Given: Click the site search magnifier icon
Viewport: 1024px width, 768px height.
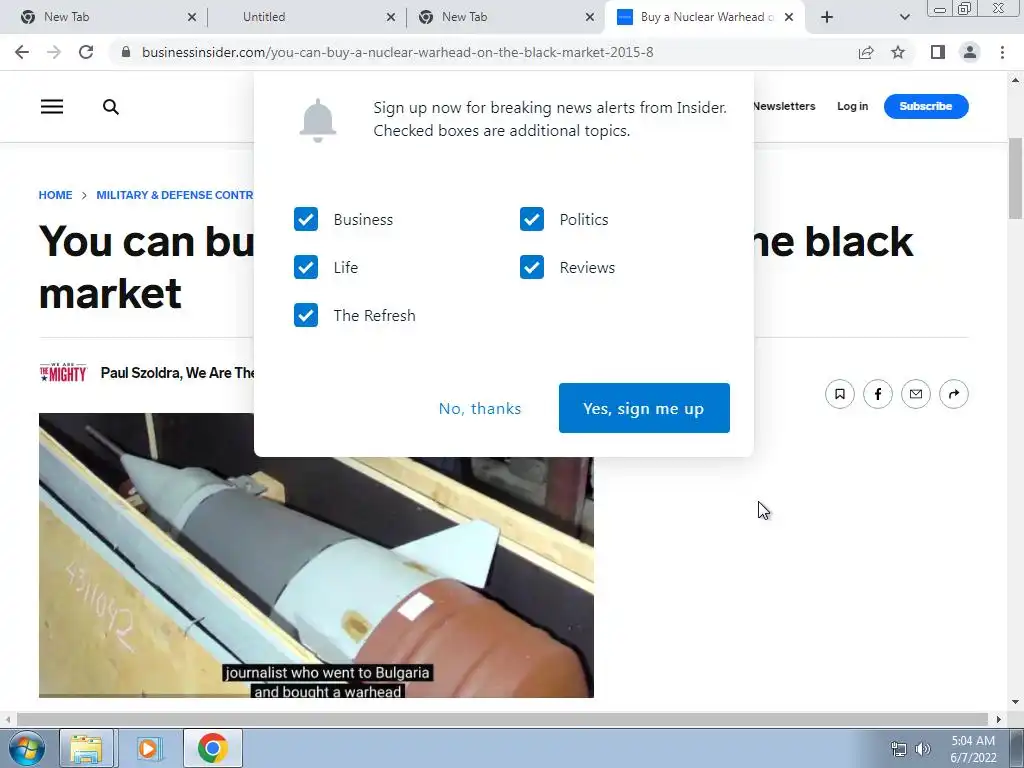Looking at the screenshot, I should [x=111, y=106].
